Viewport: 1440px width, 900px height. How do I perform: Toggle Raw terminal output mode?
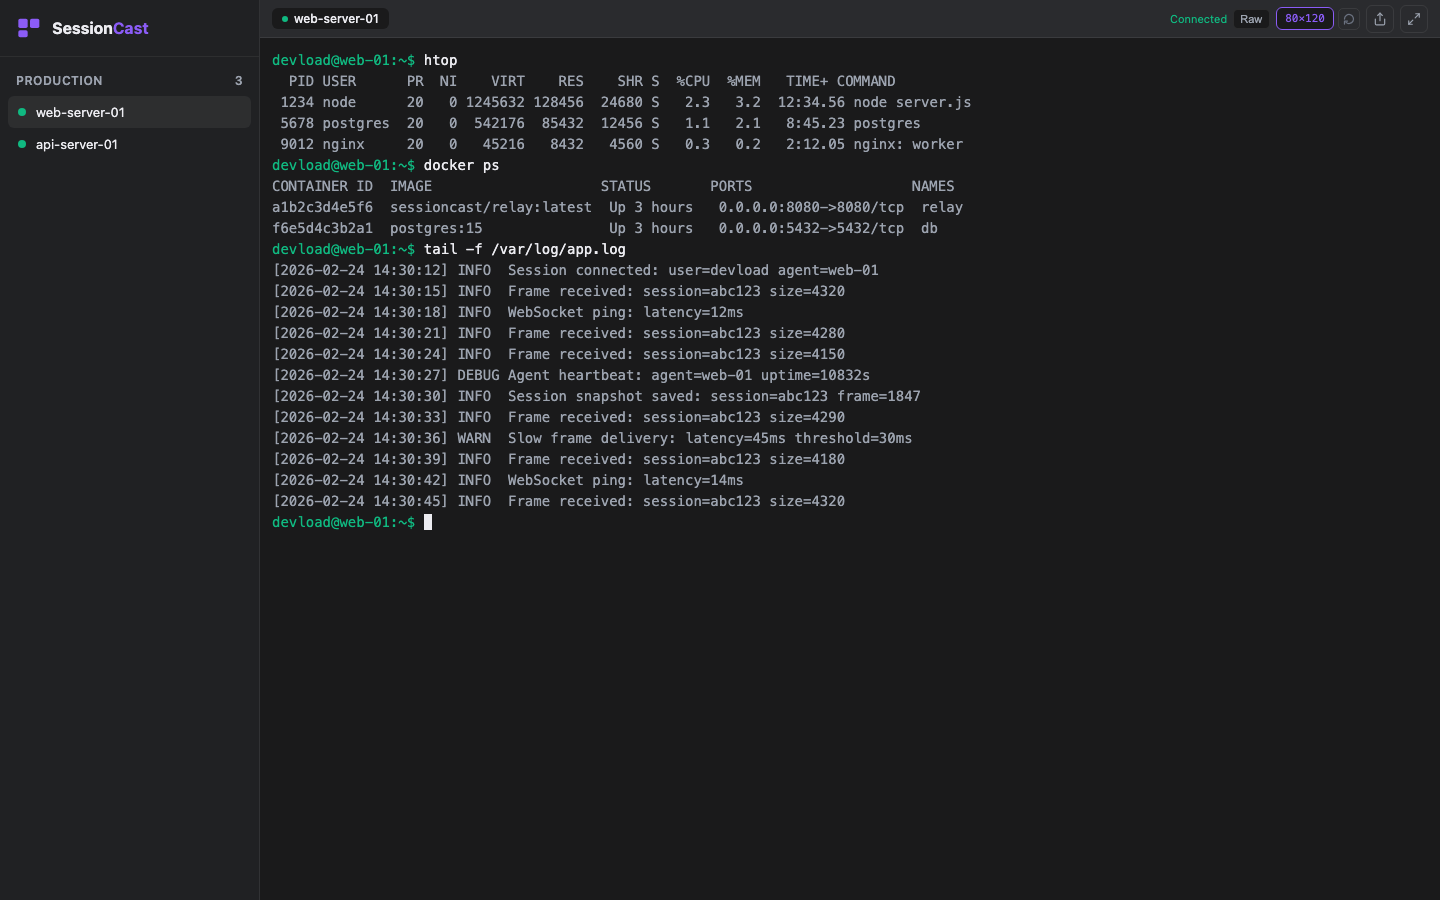1251,19
